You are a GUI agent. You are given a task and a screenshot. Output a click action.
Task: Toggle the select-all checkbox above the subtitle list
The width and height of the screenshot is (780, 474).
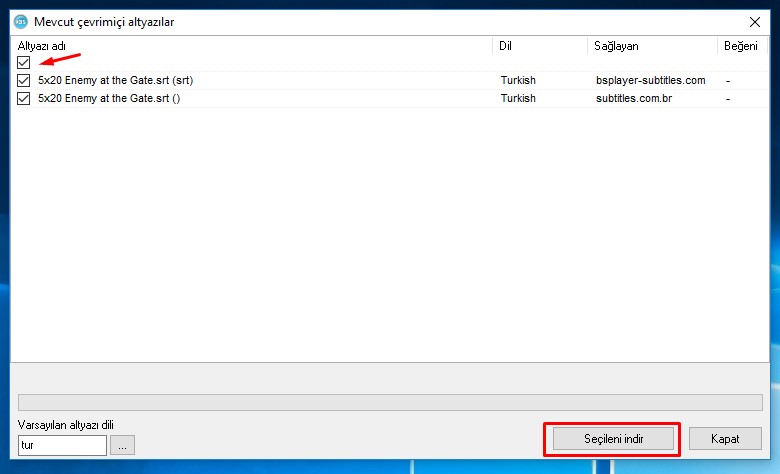[x=24, y=63]
